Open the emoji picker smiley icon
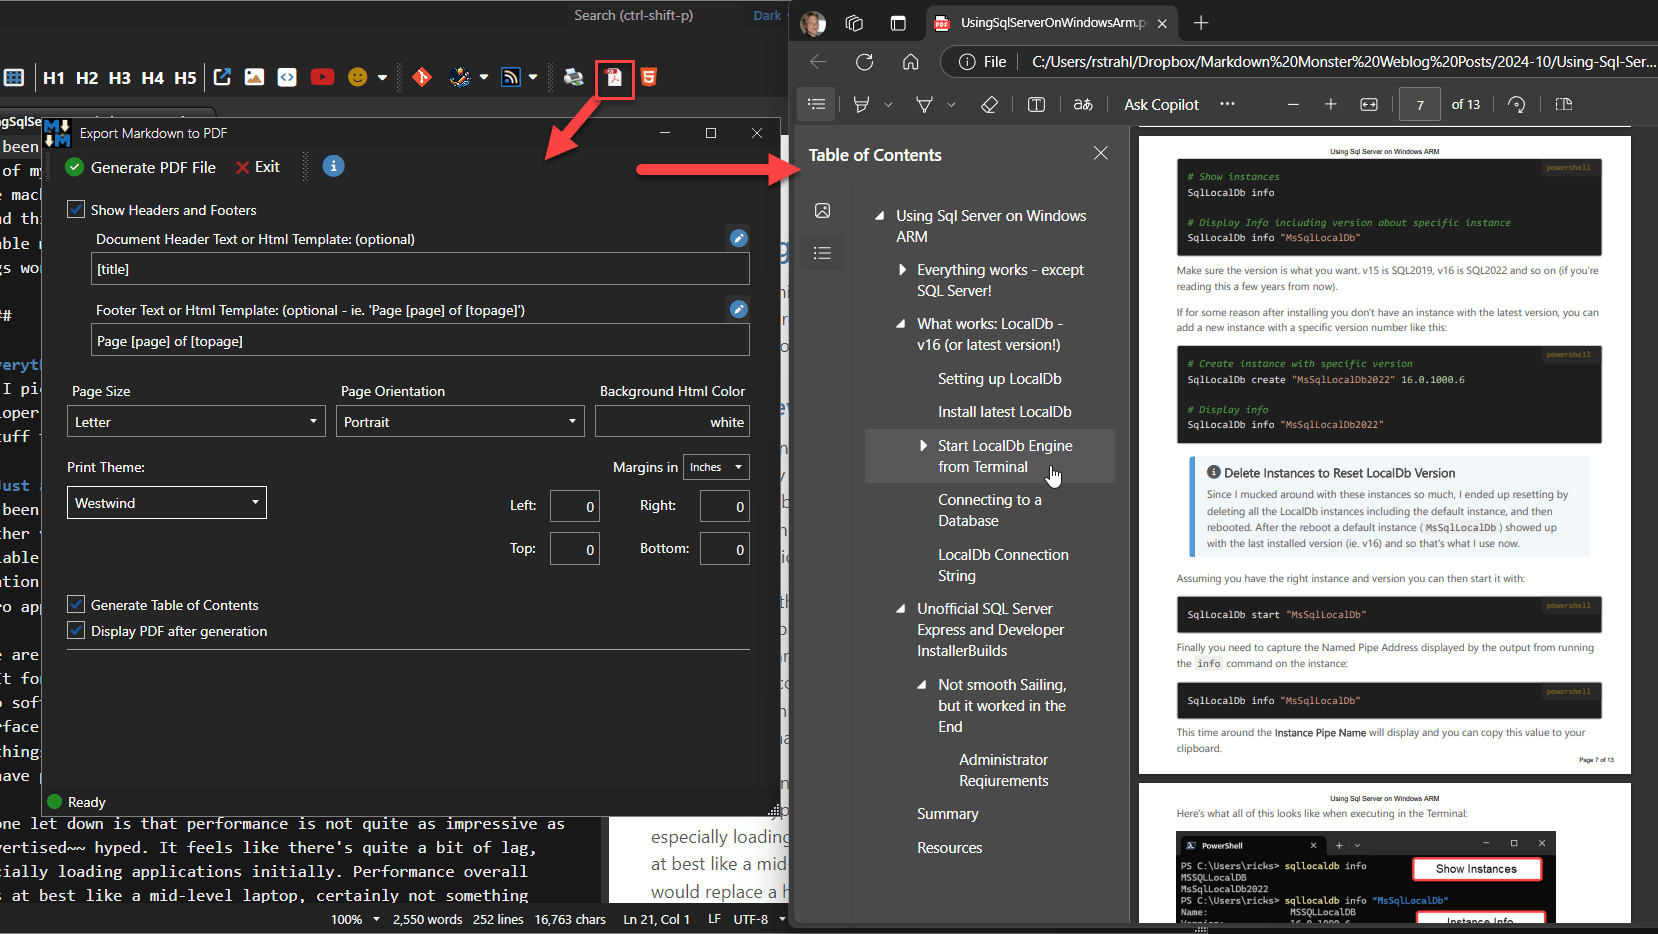 click(357, 77)
